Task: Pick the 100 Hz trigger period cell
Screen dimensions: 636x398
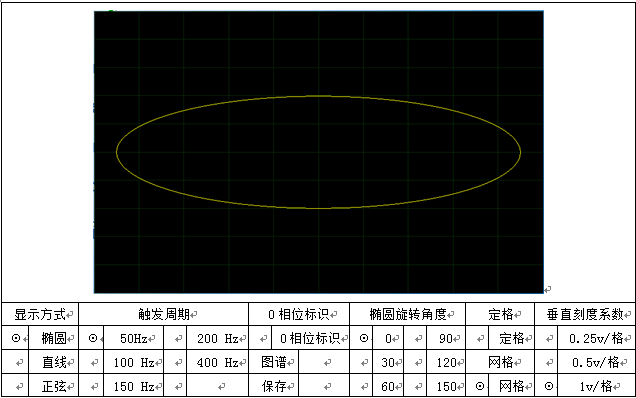Action: pos(134,362)
